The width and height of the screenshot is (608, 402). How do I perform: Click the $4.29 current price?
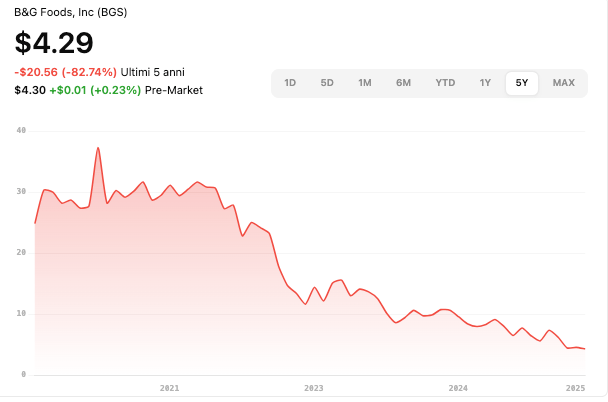(54, 43)
